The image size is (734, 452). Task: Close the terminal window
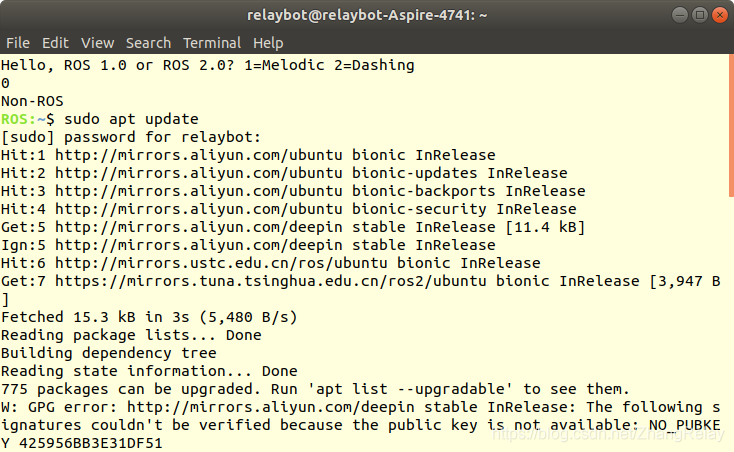point(719,15)
